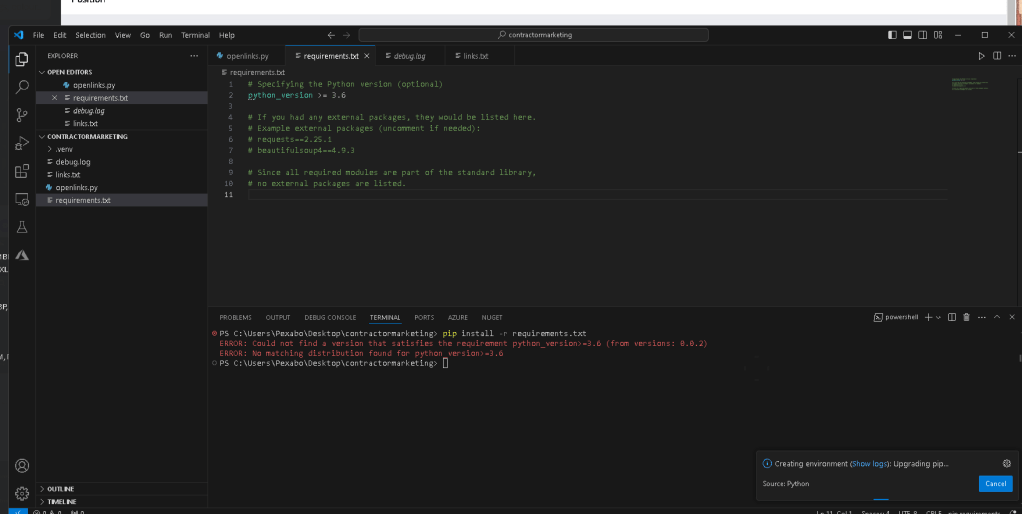Open the Search view in activity bar
This screenshot has width=1022, height=514.
pyautogui.click(x=22, y=87)
